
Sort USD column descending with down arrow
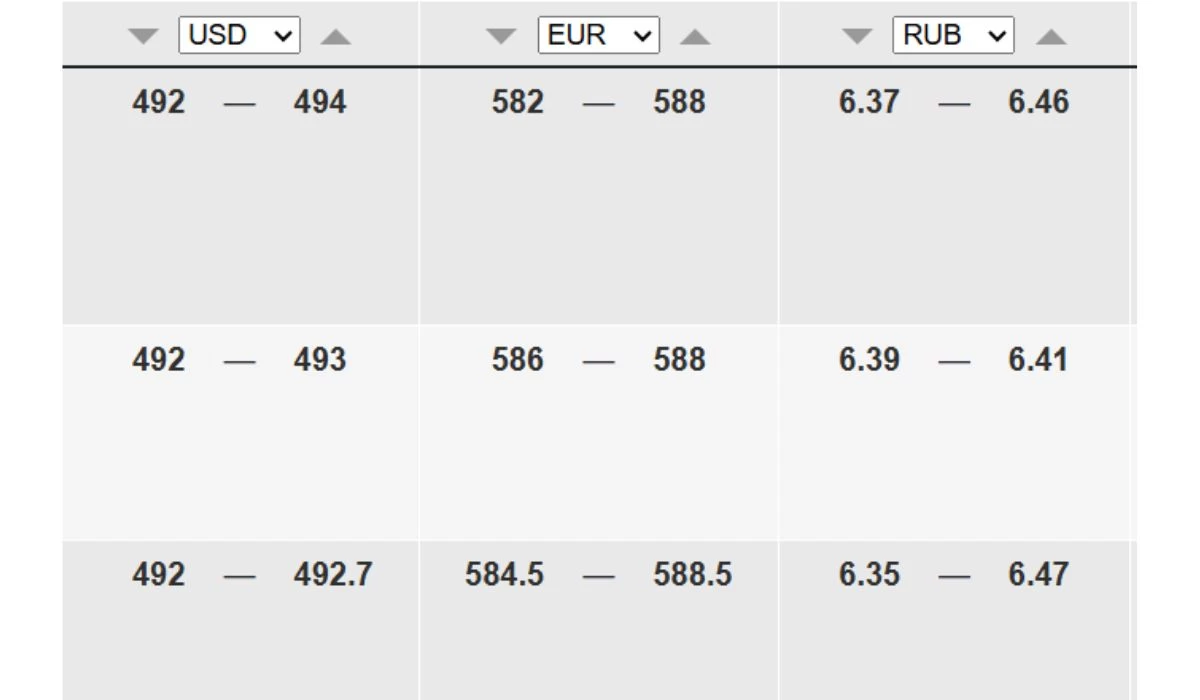(x=144, y=37)
